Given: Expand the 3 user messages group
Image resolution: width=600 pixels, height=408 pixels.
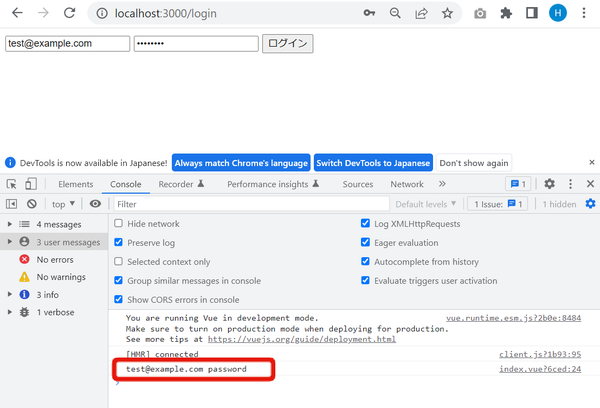Looking at the screenshot, I should pyautogui.click(x=10, y=242).
